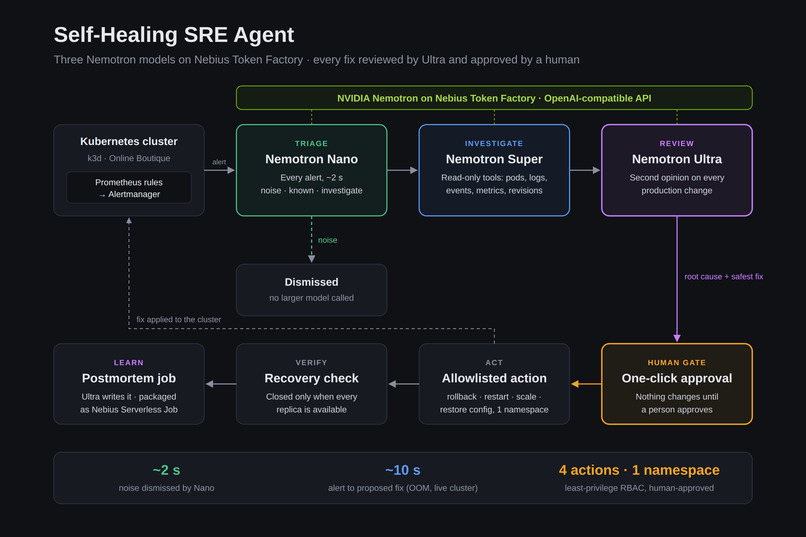Click the green '~2 s' metric

(167, 470)
